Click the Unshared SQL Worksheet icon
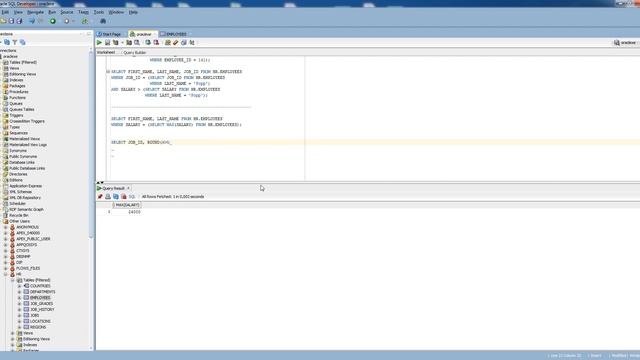 tap(168, 42)
